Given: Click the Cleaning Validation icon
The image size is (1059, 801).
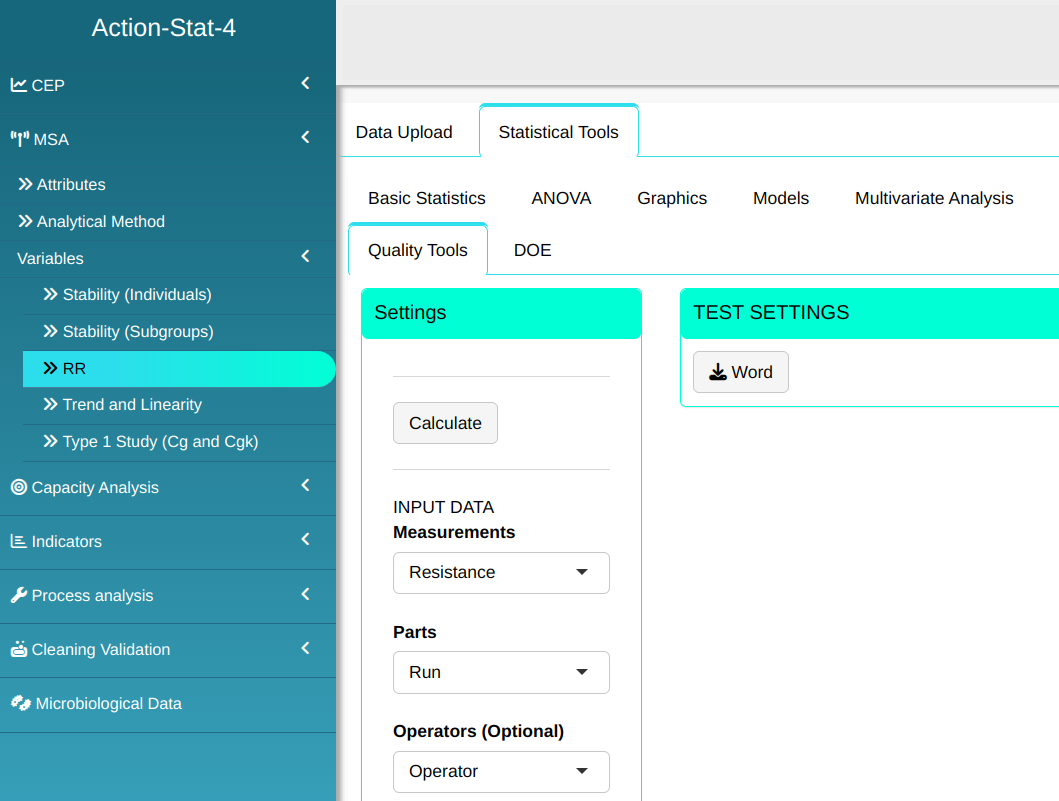Looking at the screenshot, I should click(x=18, y=649).
